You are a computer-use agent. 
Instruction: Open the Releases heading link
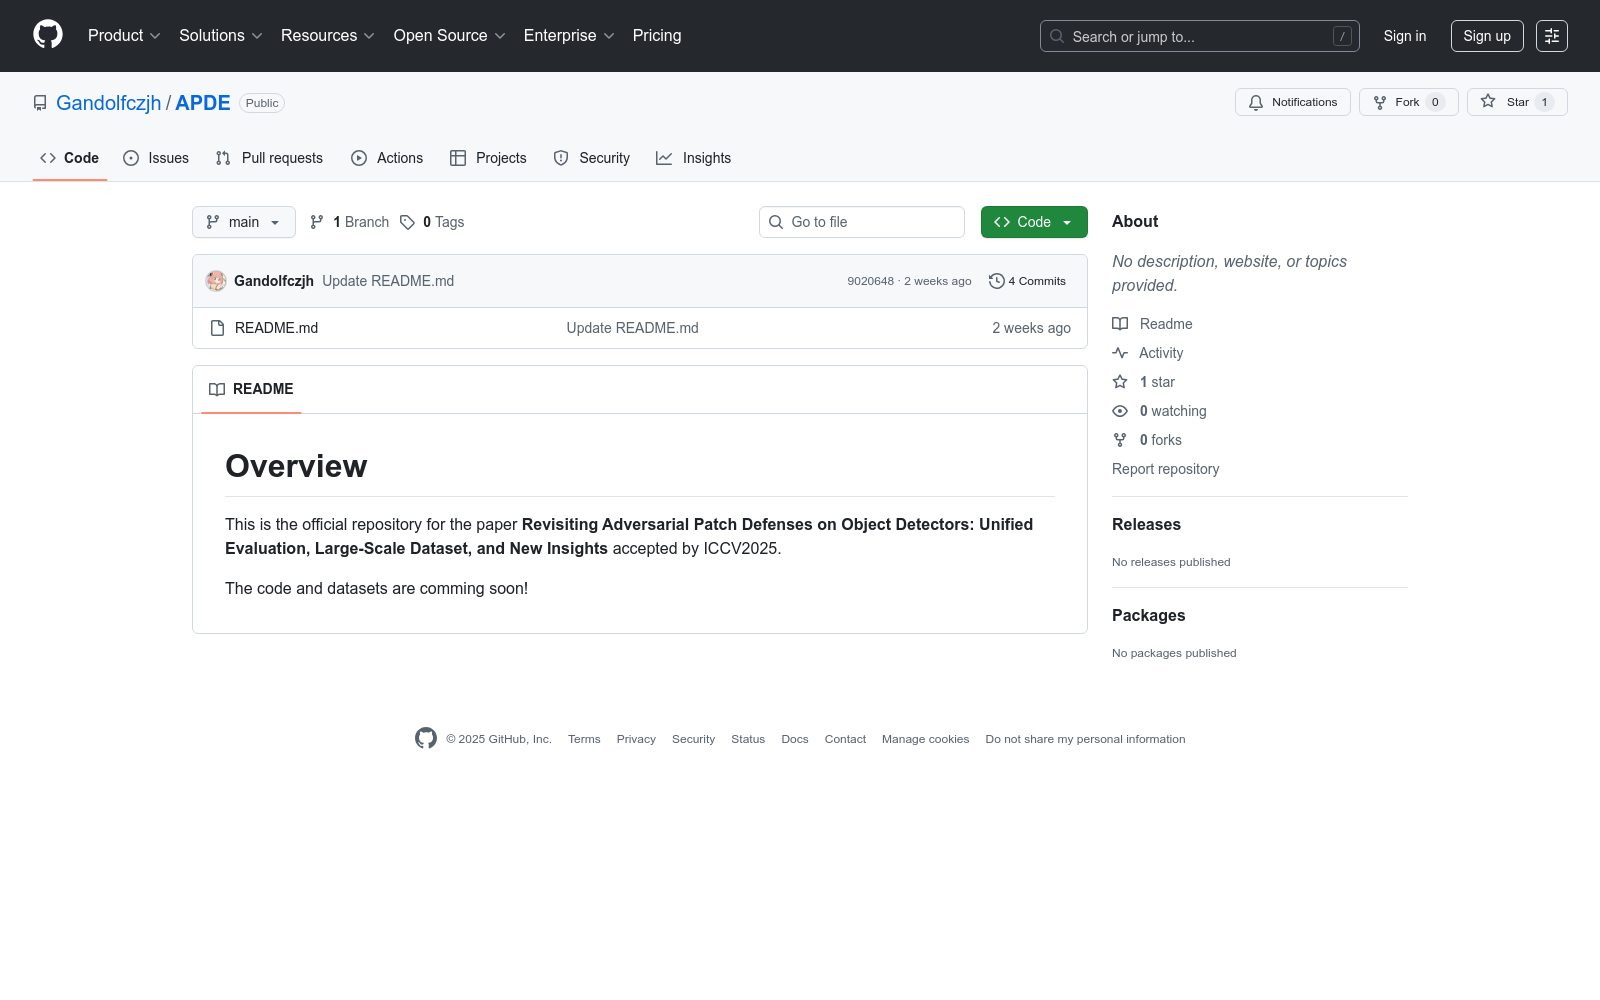point(1146,525)
